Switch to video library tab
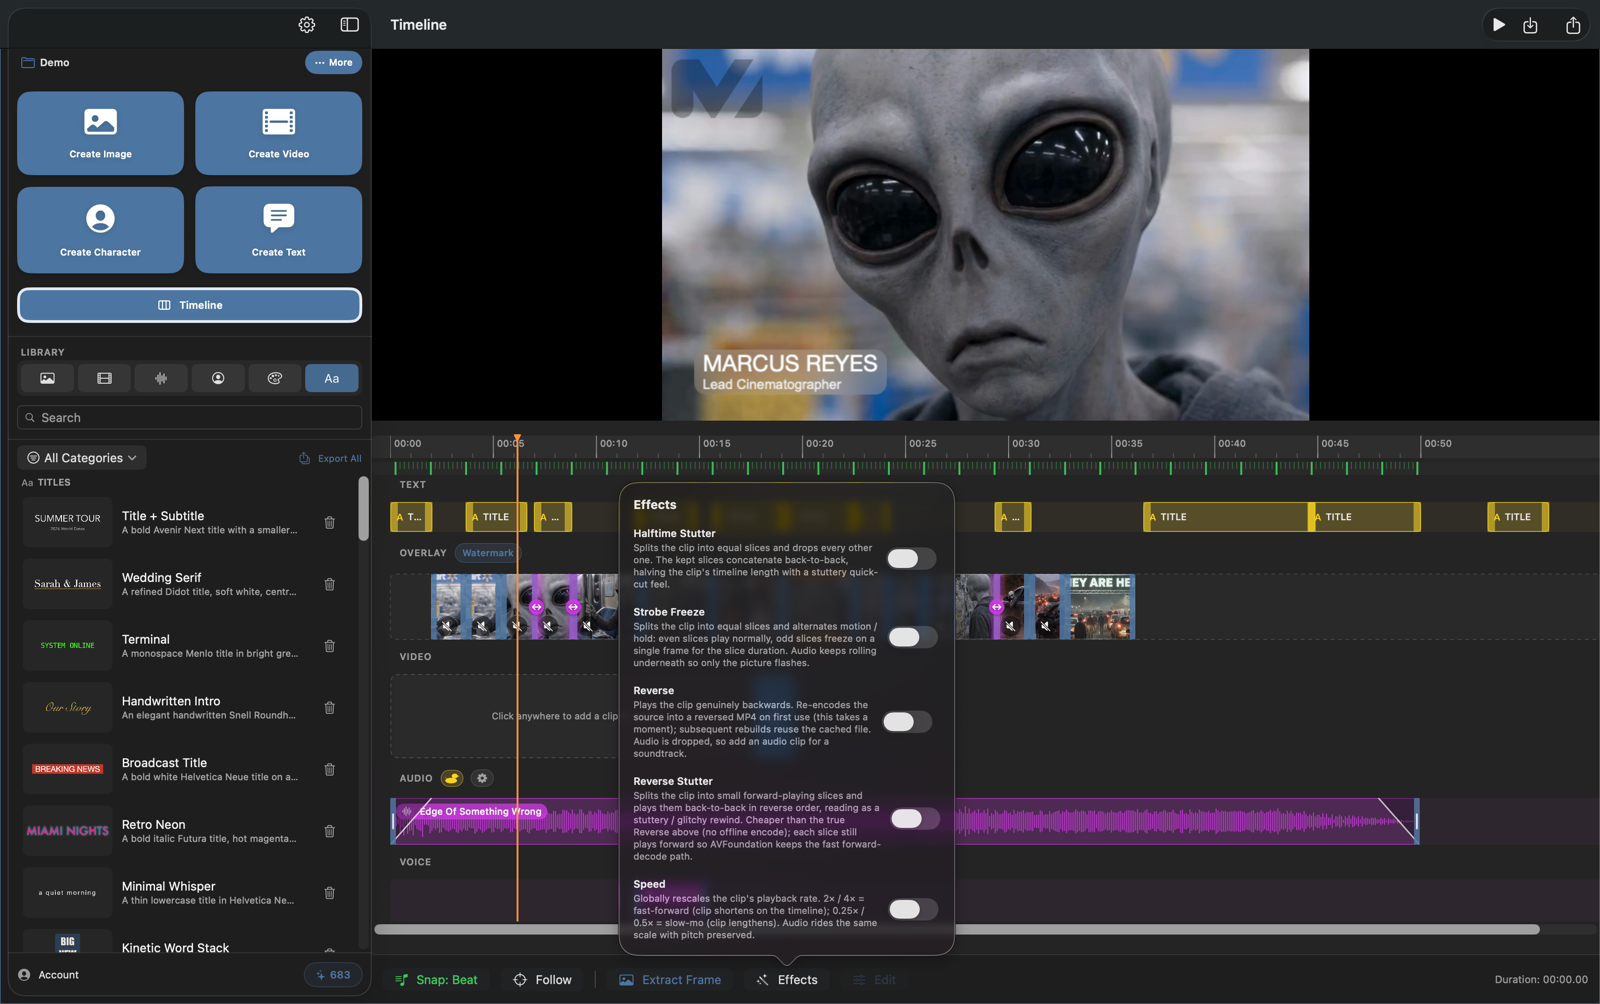This screenshot has width=1600, height=1004. tap(104, 378)
